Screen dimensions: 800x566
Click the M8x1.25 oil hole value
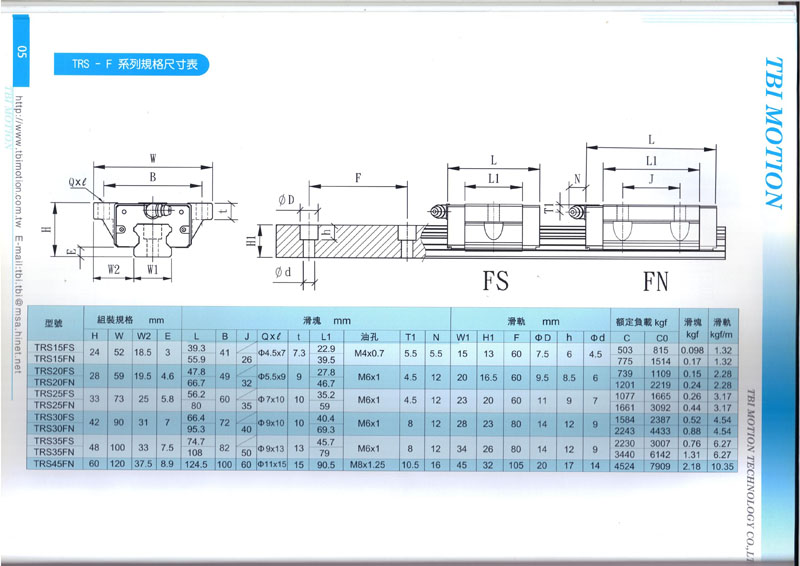coord(368,465)
